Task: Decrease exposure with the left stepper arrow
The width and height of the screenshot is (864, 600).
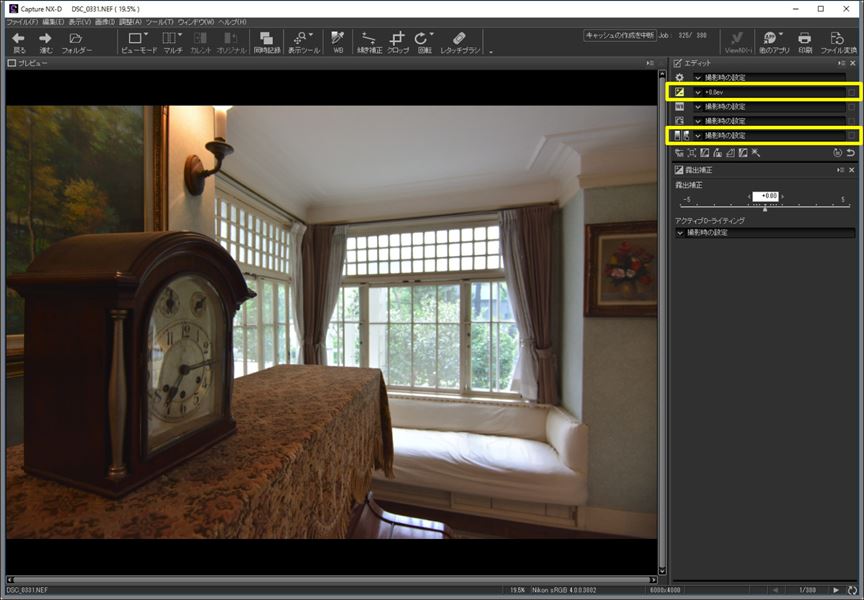Action: (749, 196)
